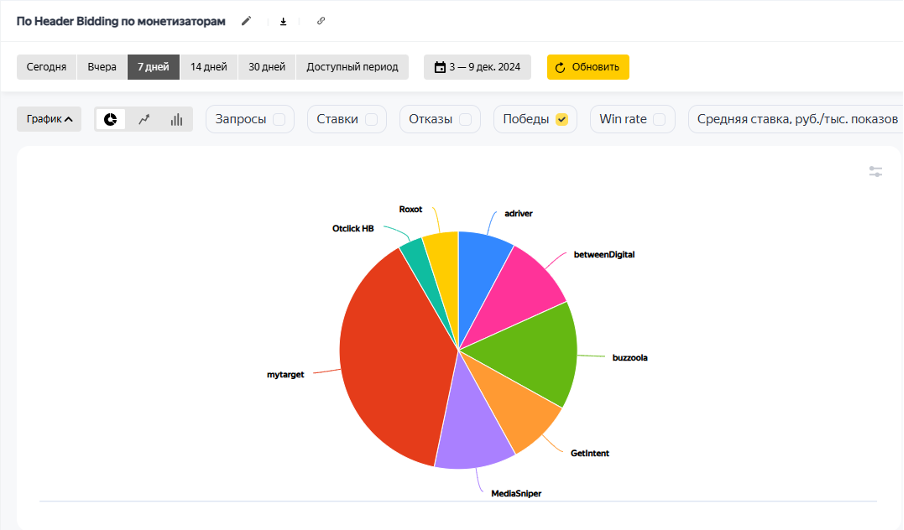The image size is (904, 530).
Task: Click the pencil edit icon beside report title
Action: pos(246,21)
